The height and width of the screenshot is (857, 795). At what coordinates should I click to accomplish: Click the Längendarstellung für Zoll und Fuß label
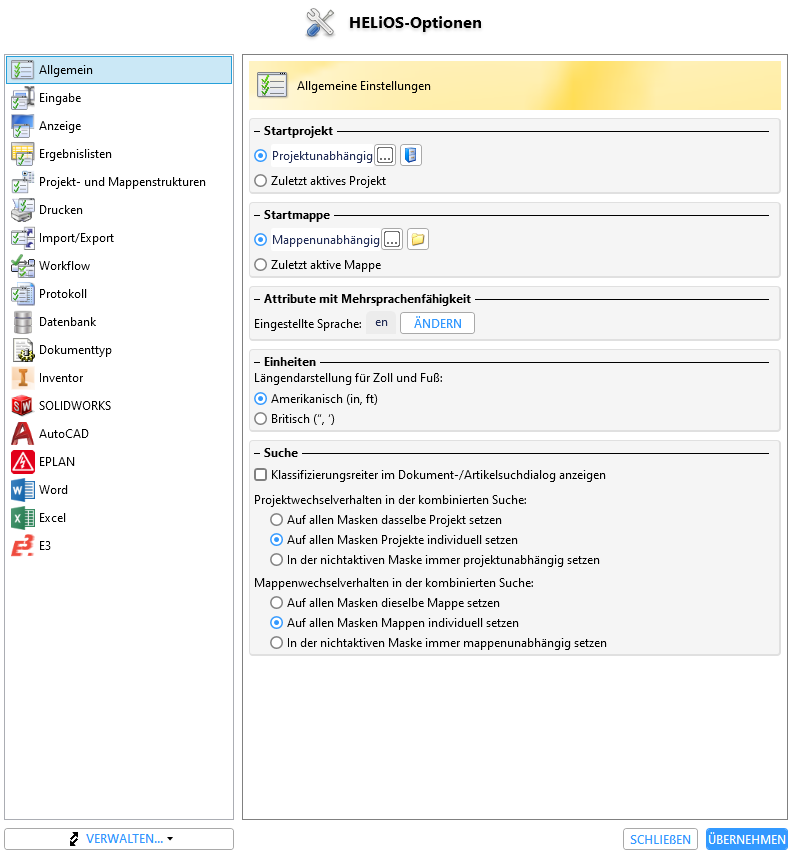click(349, 378)
